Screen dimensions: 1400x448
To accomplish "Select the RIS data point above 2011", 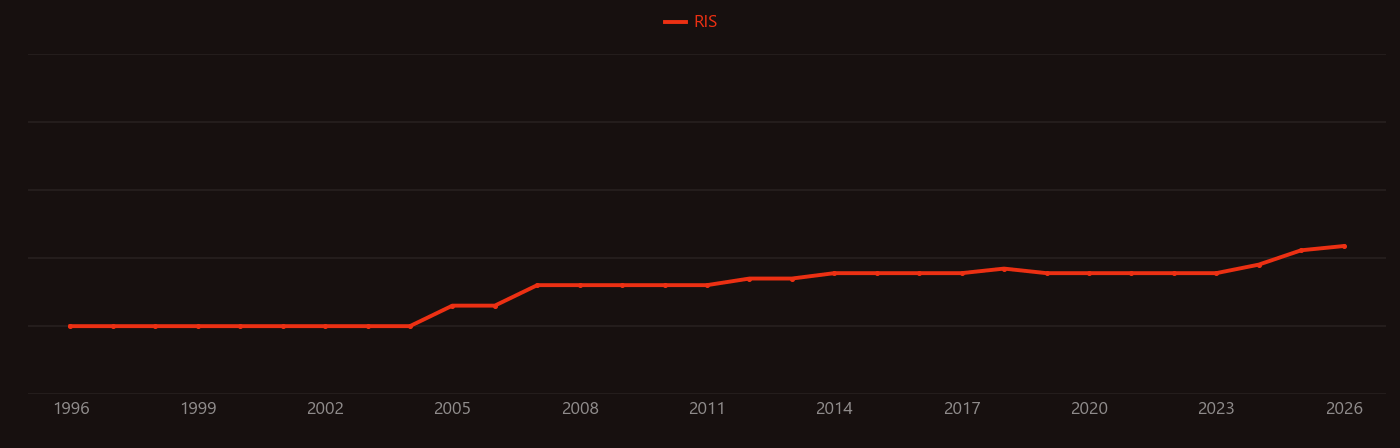I will click(x=707, y=285).
